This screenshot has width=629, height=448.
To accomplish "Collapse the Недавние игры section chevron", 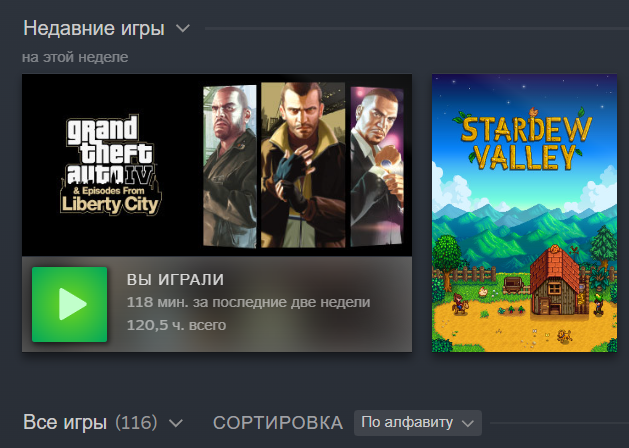I will [183, 28].
